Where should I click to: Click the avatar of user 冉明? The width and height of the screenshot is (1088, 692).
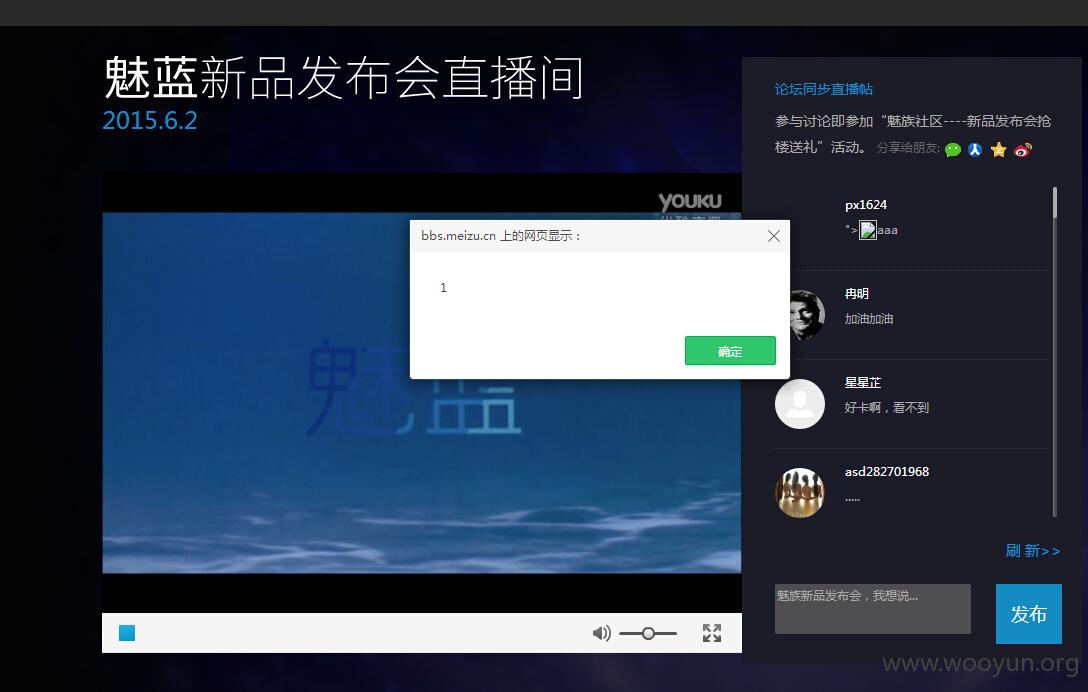pos(807,314)
